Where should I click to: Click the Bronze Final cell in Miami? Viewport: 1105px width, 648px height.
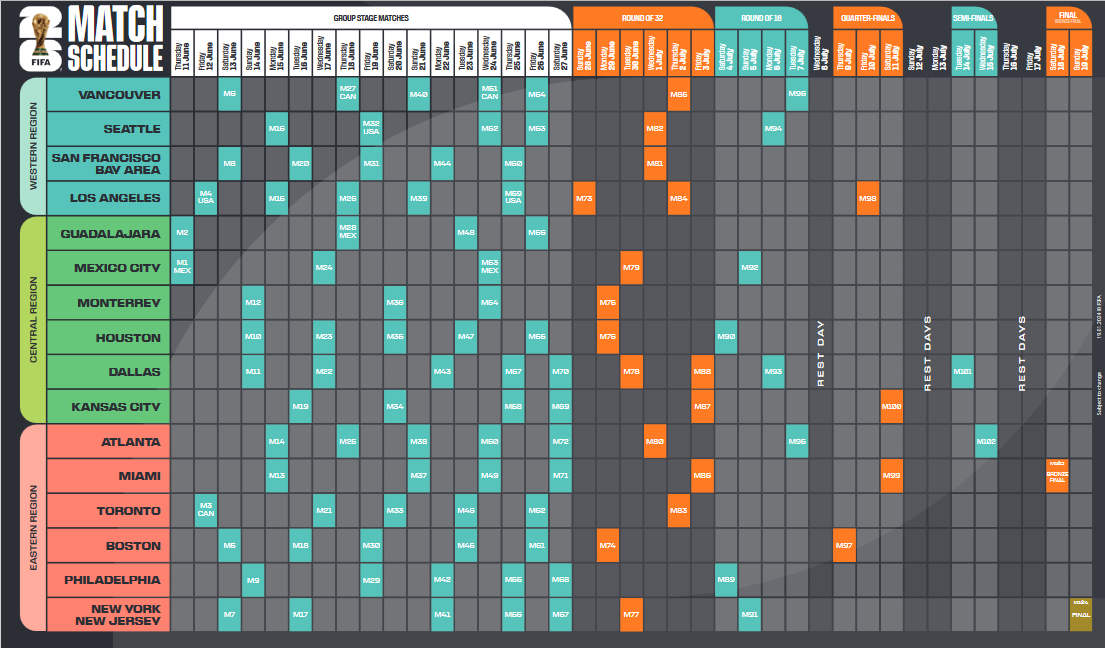[x=1057, y=476]
